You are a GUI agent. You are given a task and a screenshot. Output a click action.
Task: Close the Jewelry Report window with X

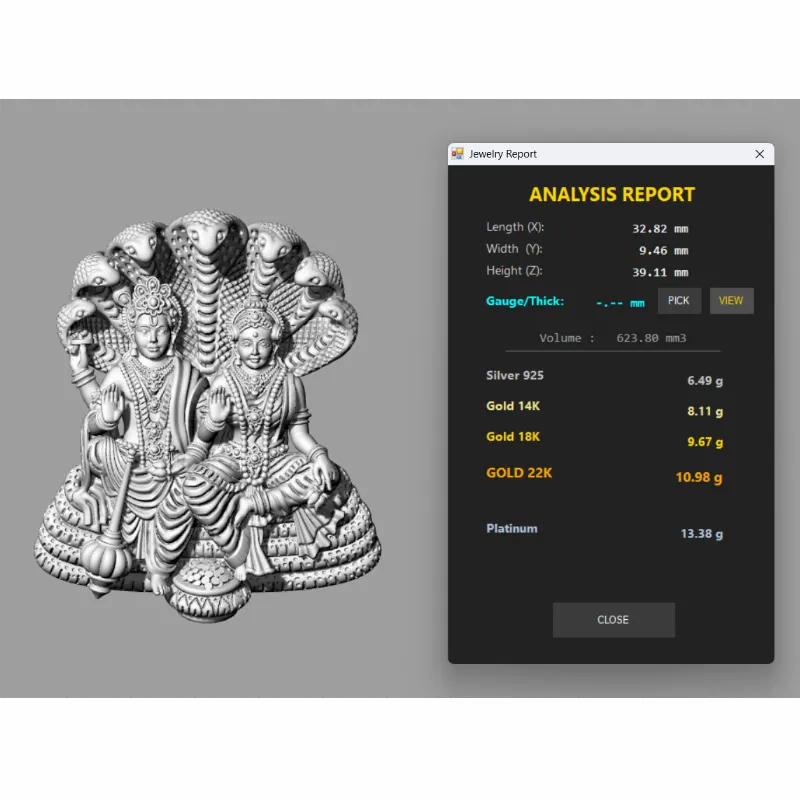[759, 154]
